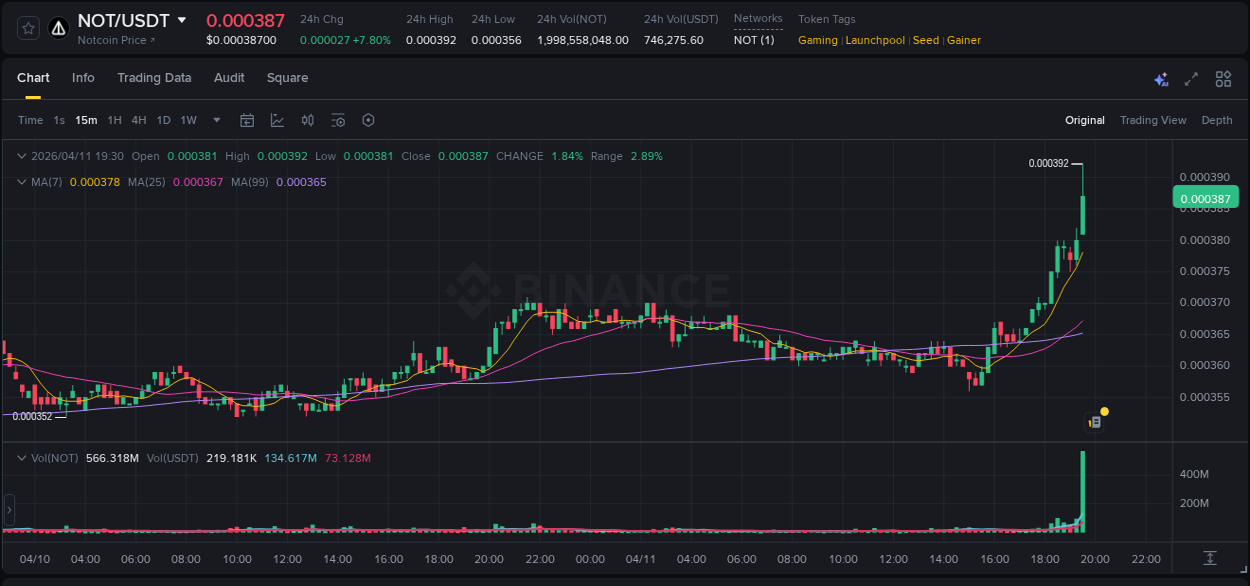Add NOT/USDT to favorites with star icon
This screenshot has width=1250, height=586.
click(29, 29)
